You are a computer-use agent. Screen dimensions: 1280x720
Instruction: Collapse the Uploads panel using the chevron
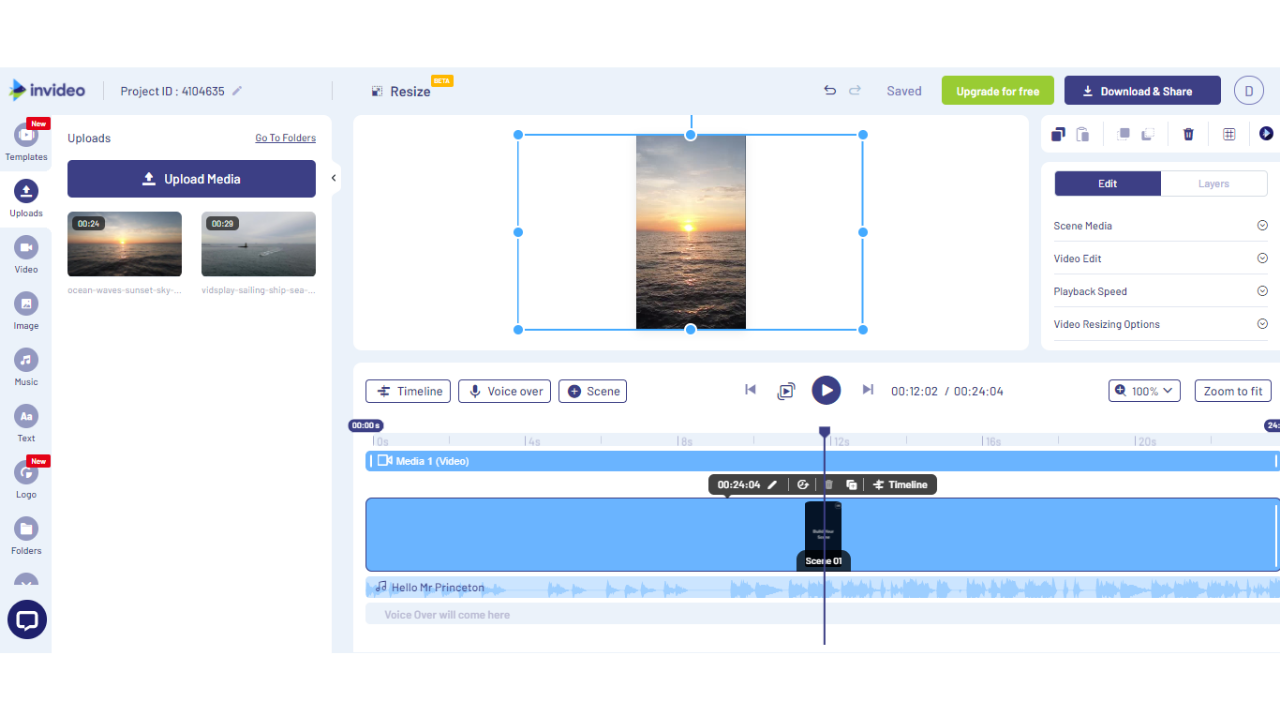[x=333, y=177]
